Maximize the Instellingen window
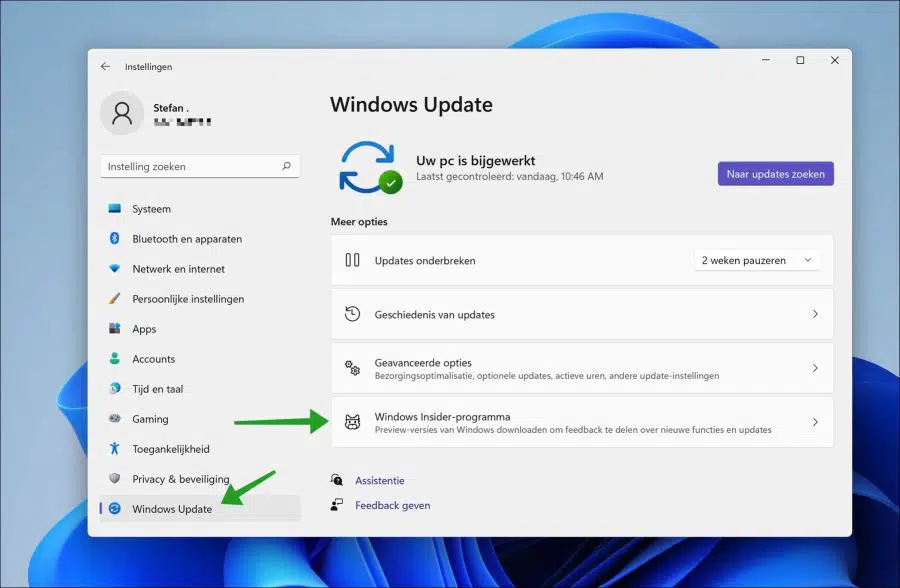The width and height of the screenshot is (900, 588). 800,60
